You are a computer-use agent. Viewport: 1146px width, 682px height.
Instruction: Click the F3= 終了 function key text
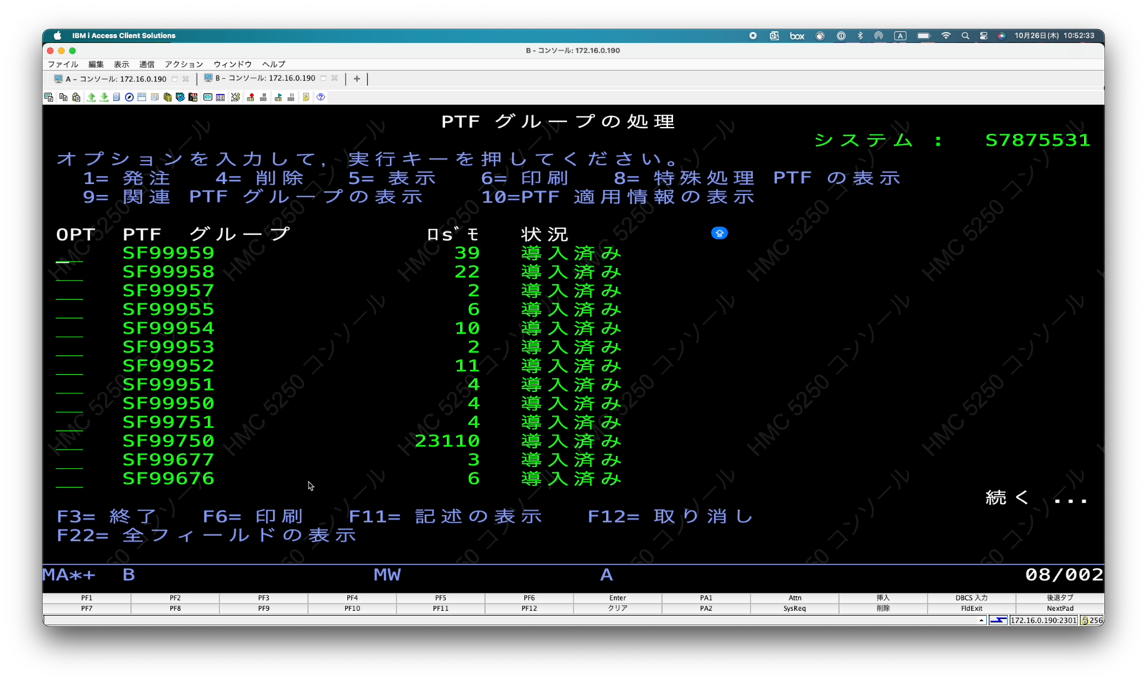coord(107,516)
